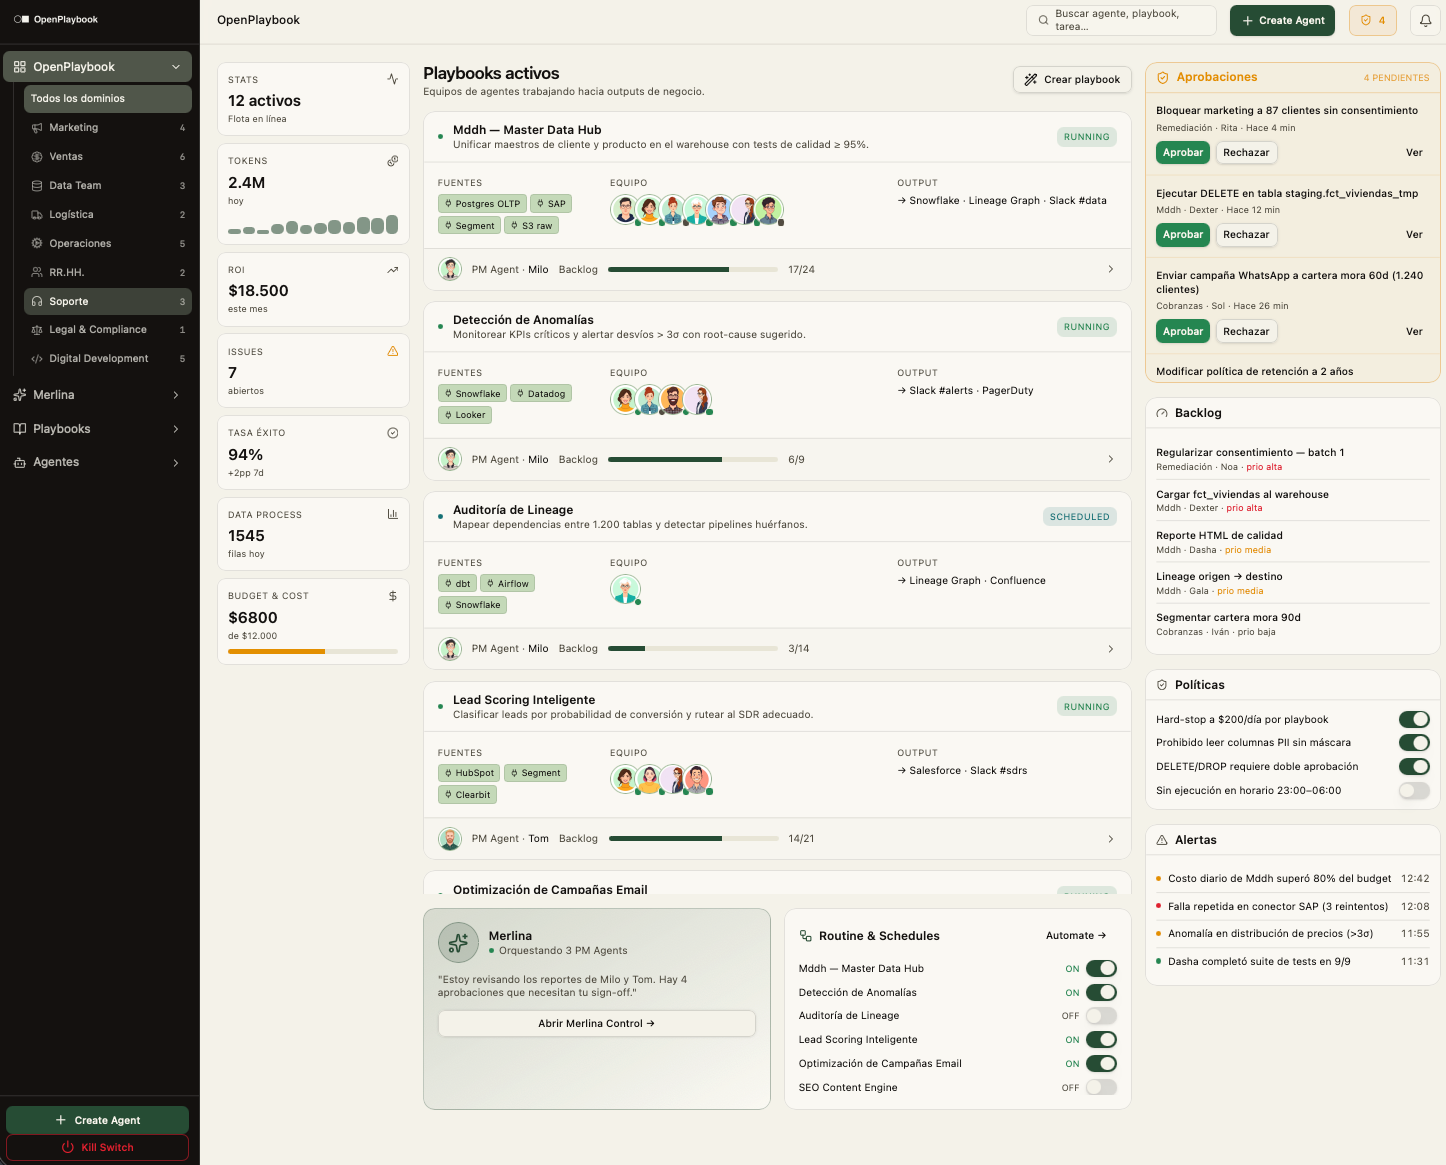Click the notification bell icon
The image size is (1446, 1165).
point(1425,20)
